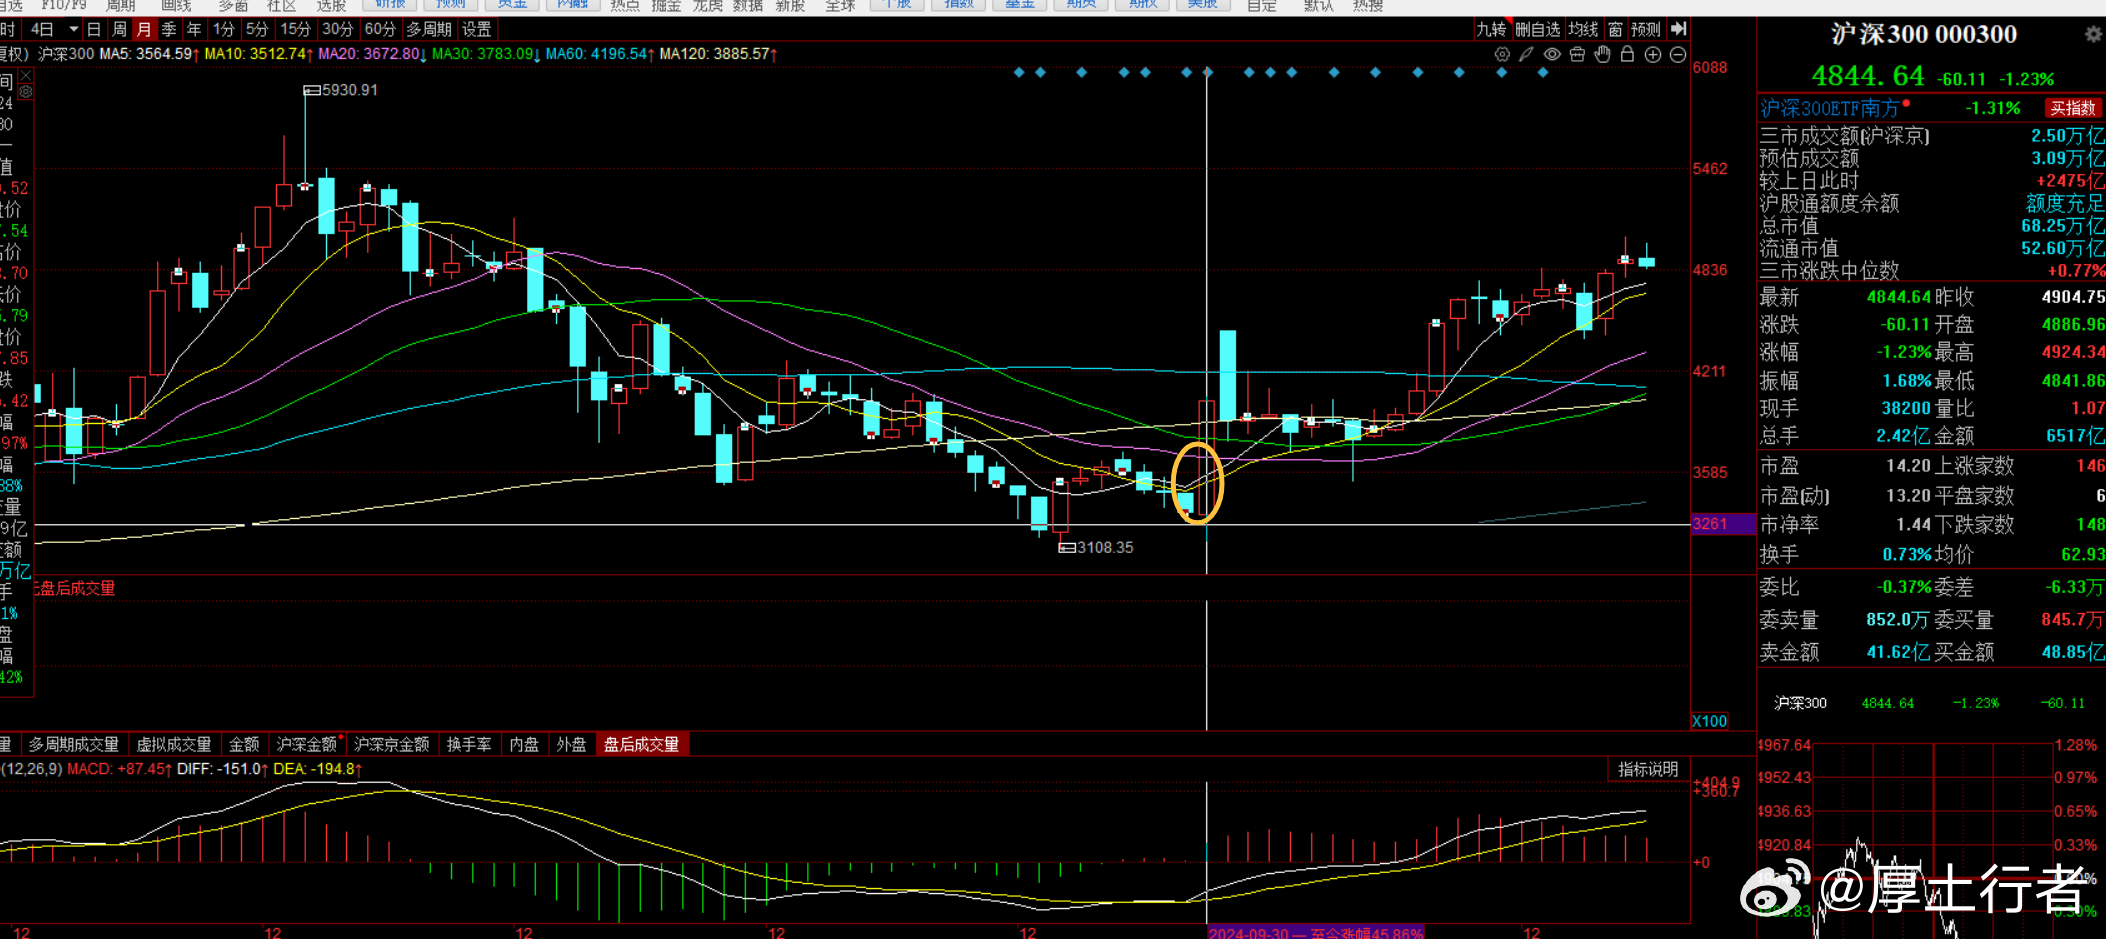Open the 全球 top menu item
2106x939 pixels.
(840, 6)
